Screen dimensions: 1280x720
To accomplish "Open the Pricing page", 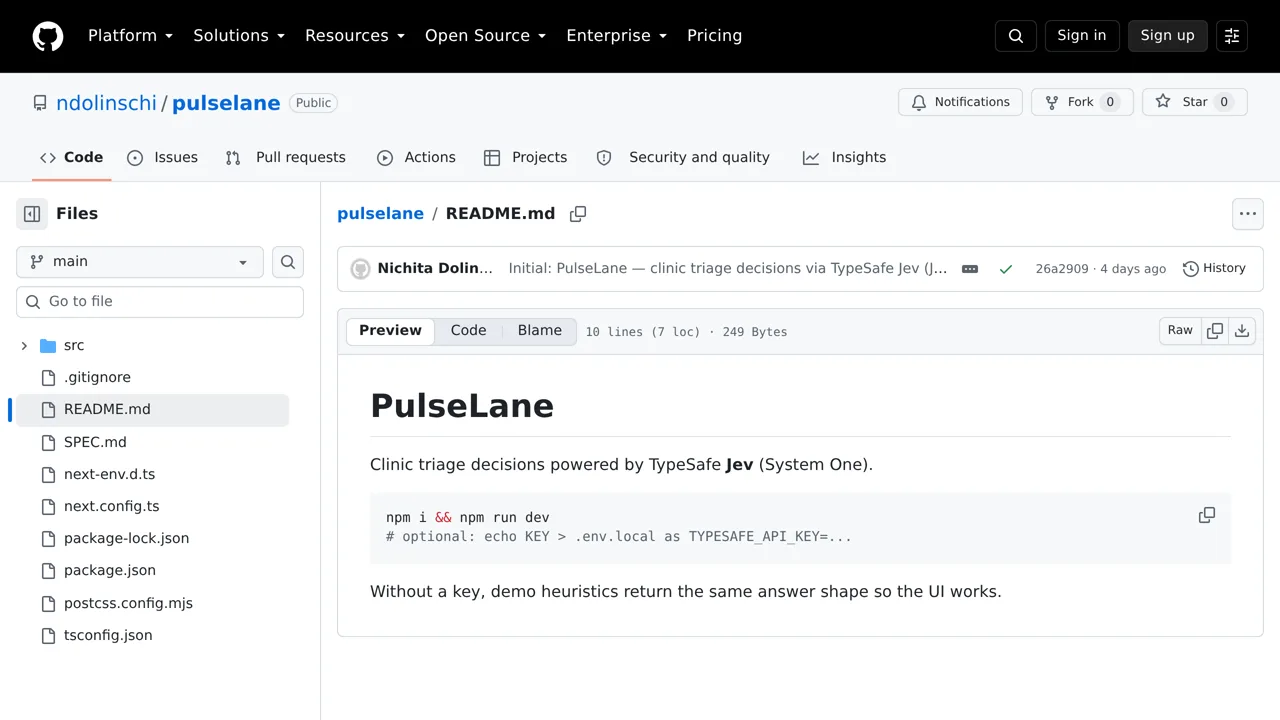I will [714, 36].
